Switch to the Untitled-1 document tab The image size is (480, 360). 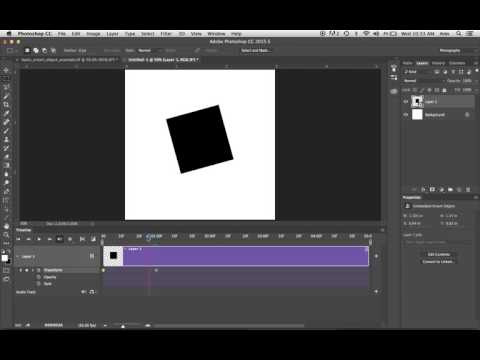tap(163, 60)
